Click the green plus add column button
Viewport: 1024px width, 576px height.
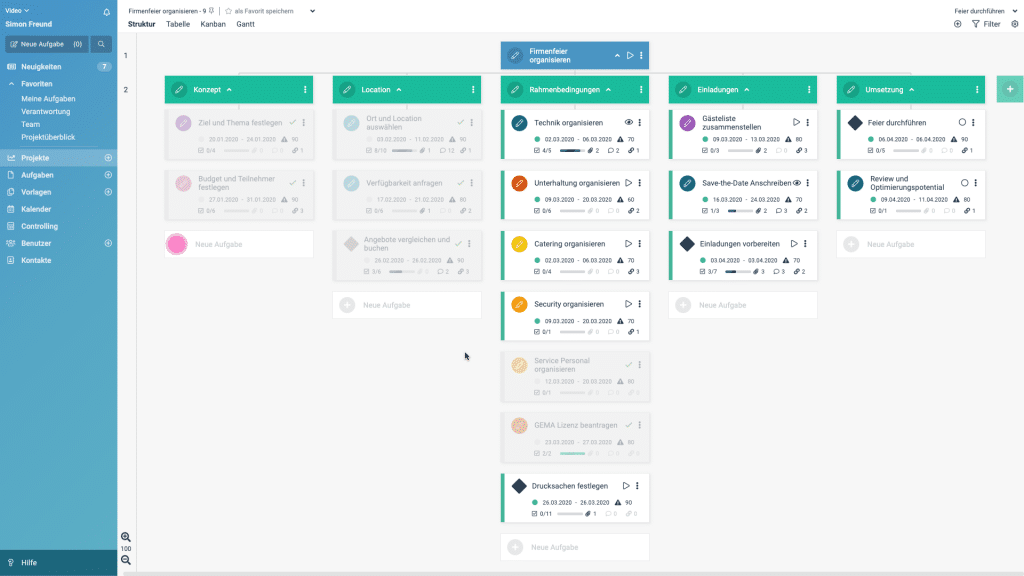click(1010, 89)
